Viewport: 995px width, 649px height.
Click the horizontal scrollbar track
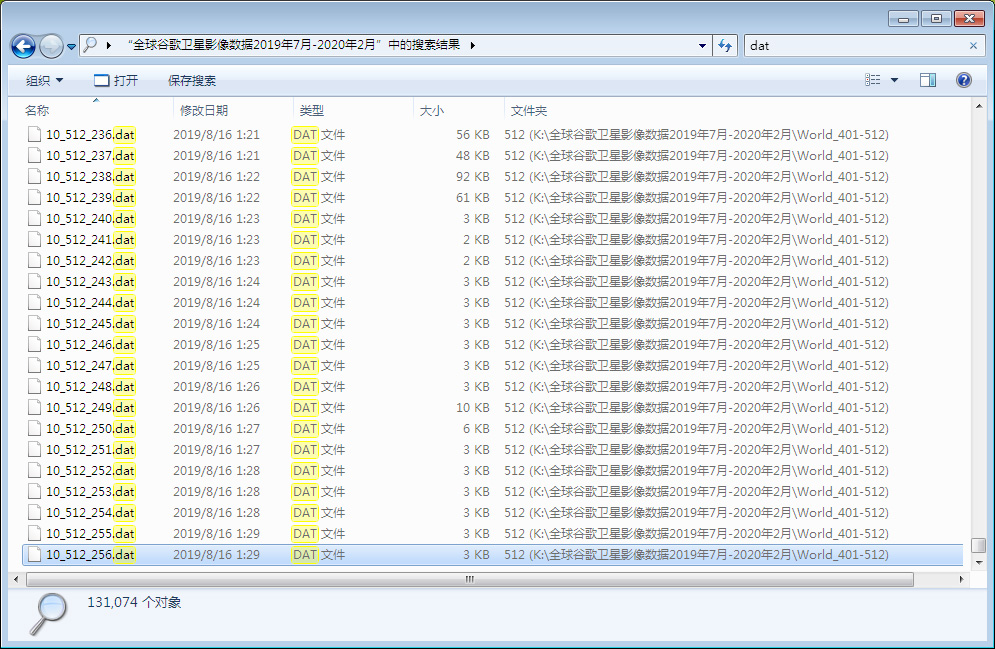click(x=470, y=578)
